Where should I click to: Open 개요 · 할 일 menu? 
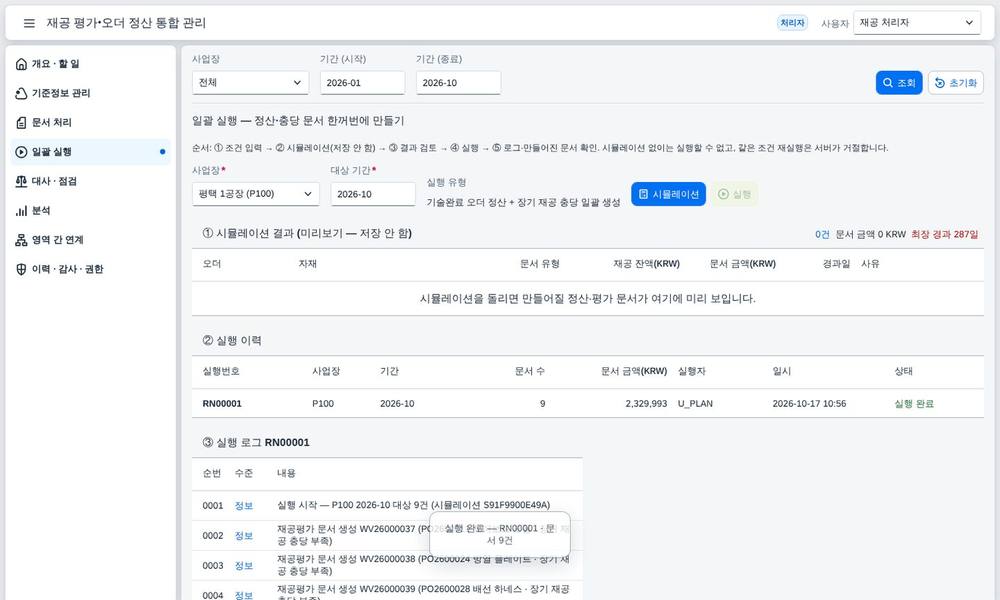[91, 64]
